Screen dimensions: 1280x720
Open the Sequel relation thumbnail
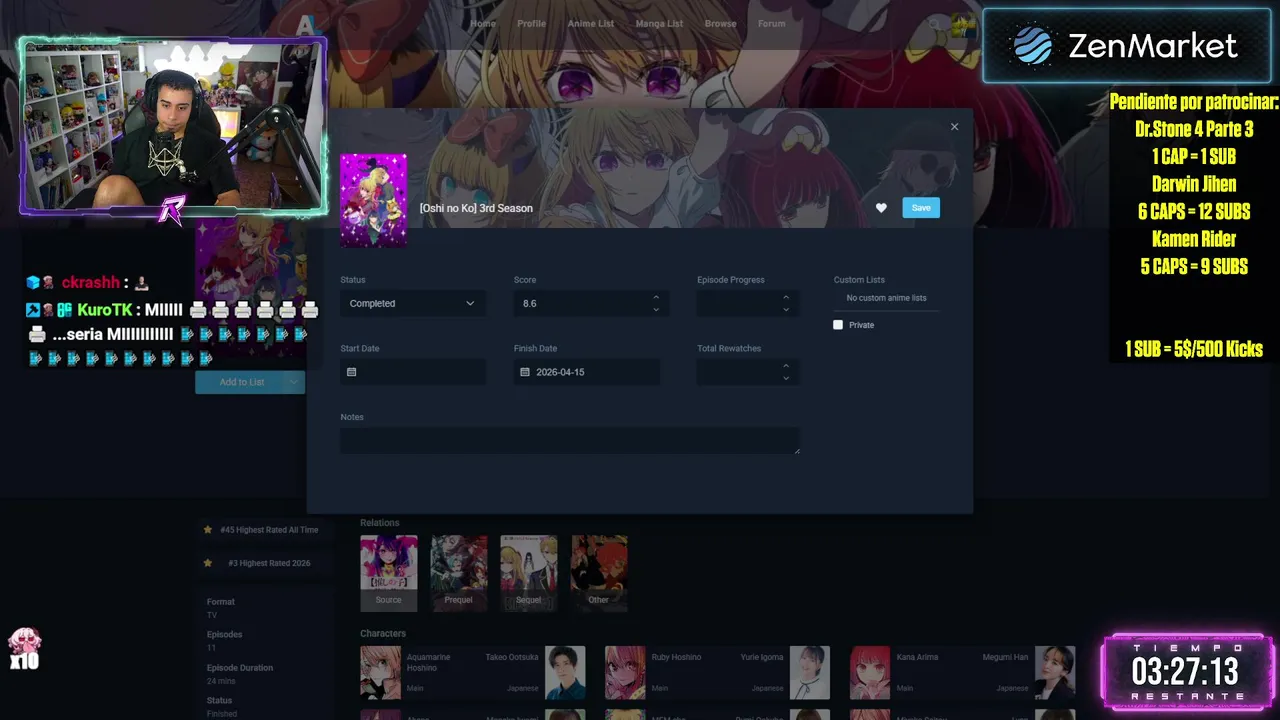529,573
